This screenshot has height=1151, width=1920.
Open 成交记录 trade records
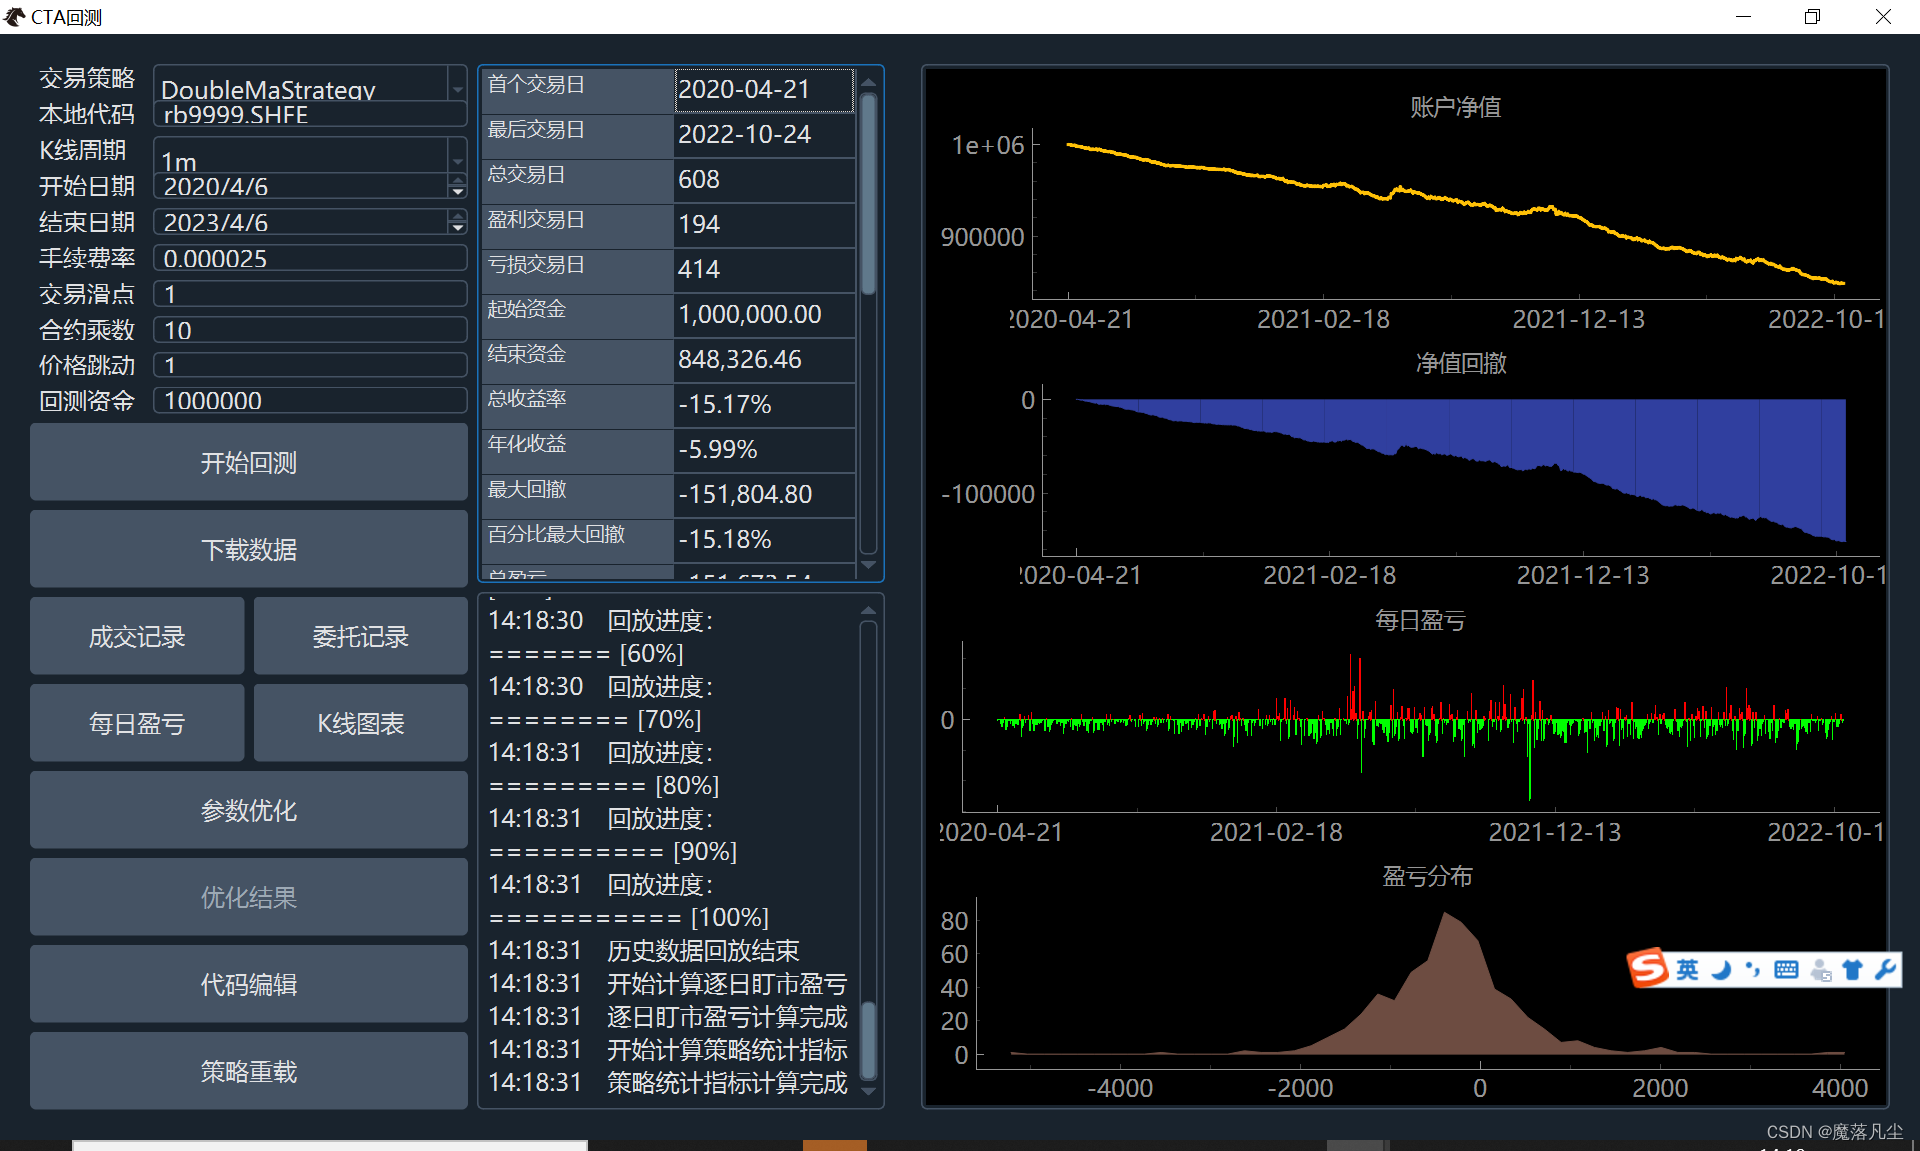[137, 636]
